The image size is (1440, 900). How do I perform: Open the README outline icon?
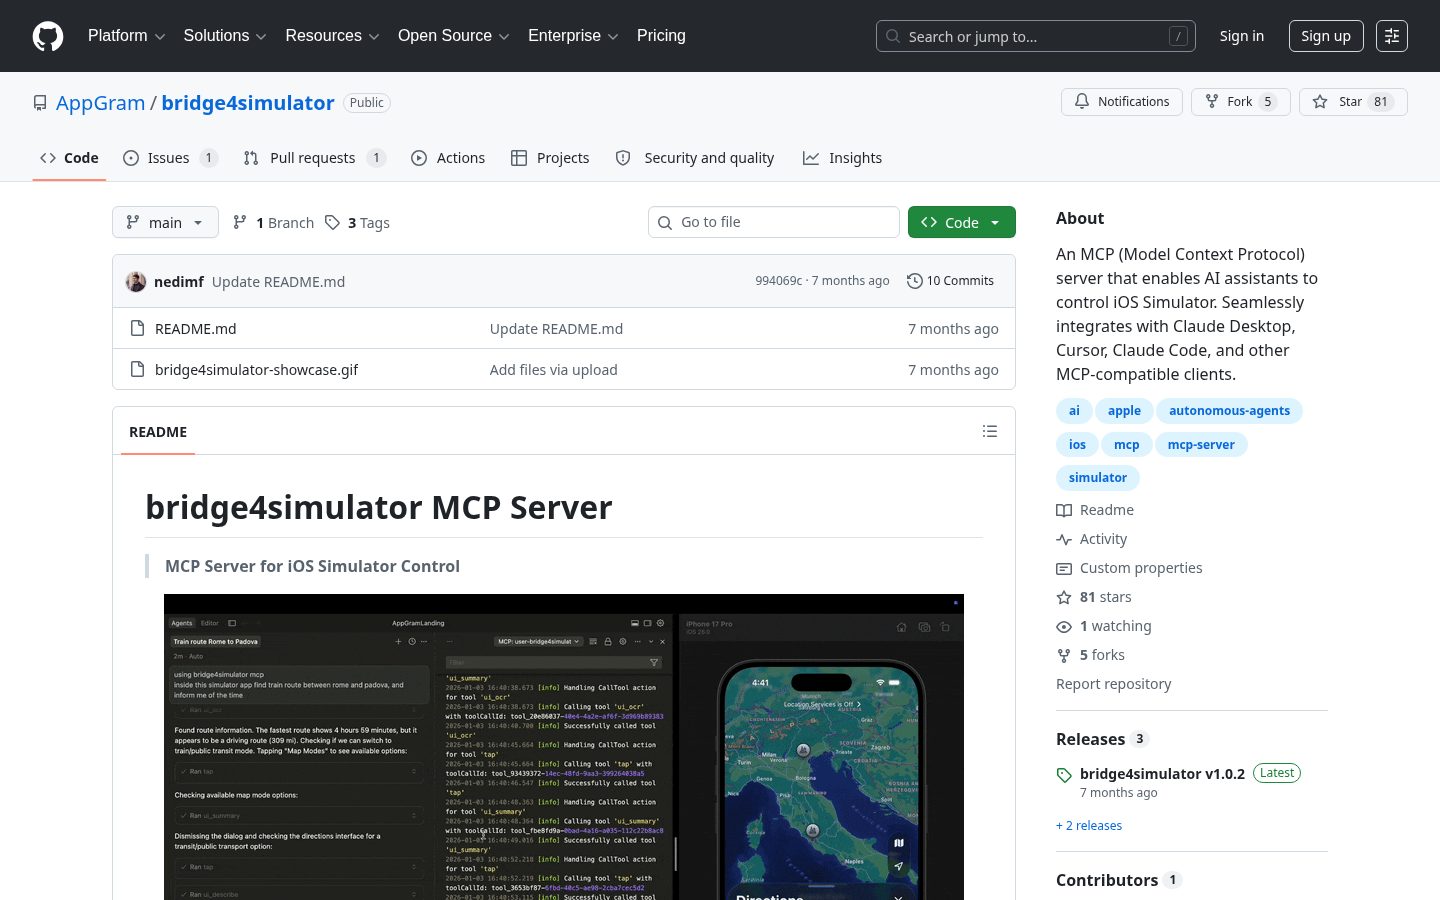point(990,431)
